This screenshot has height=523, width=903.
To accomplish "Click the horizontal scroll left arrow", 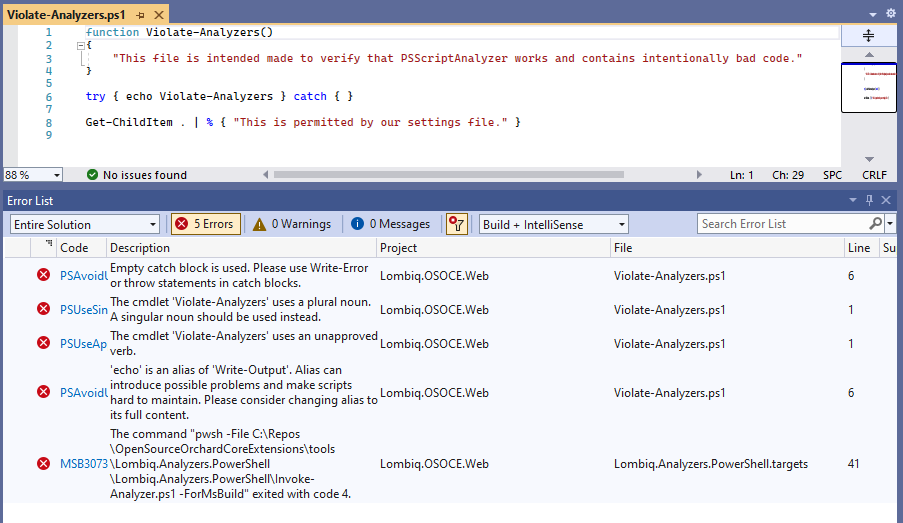I will 265,175.
